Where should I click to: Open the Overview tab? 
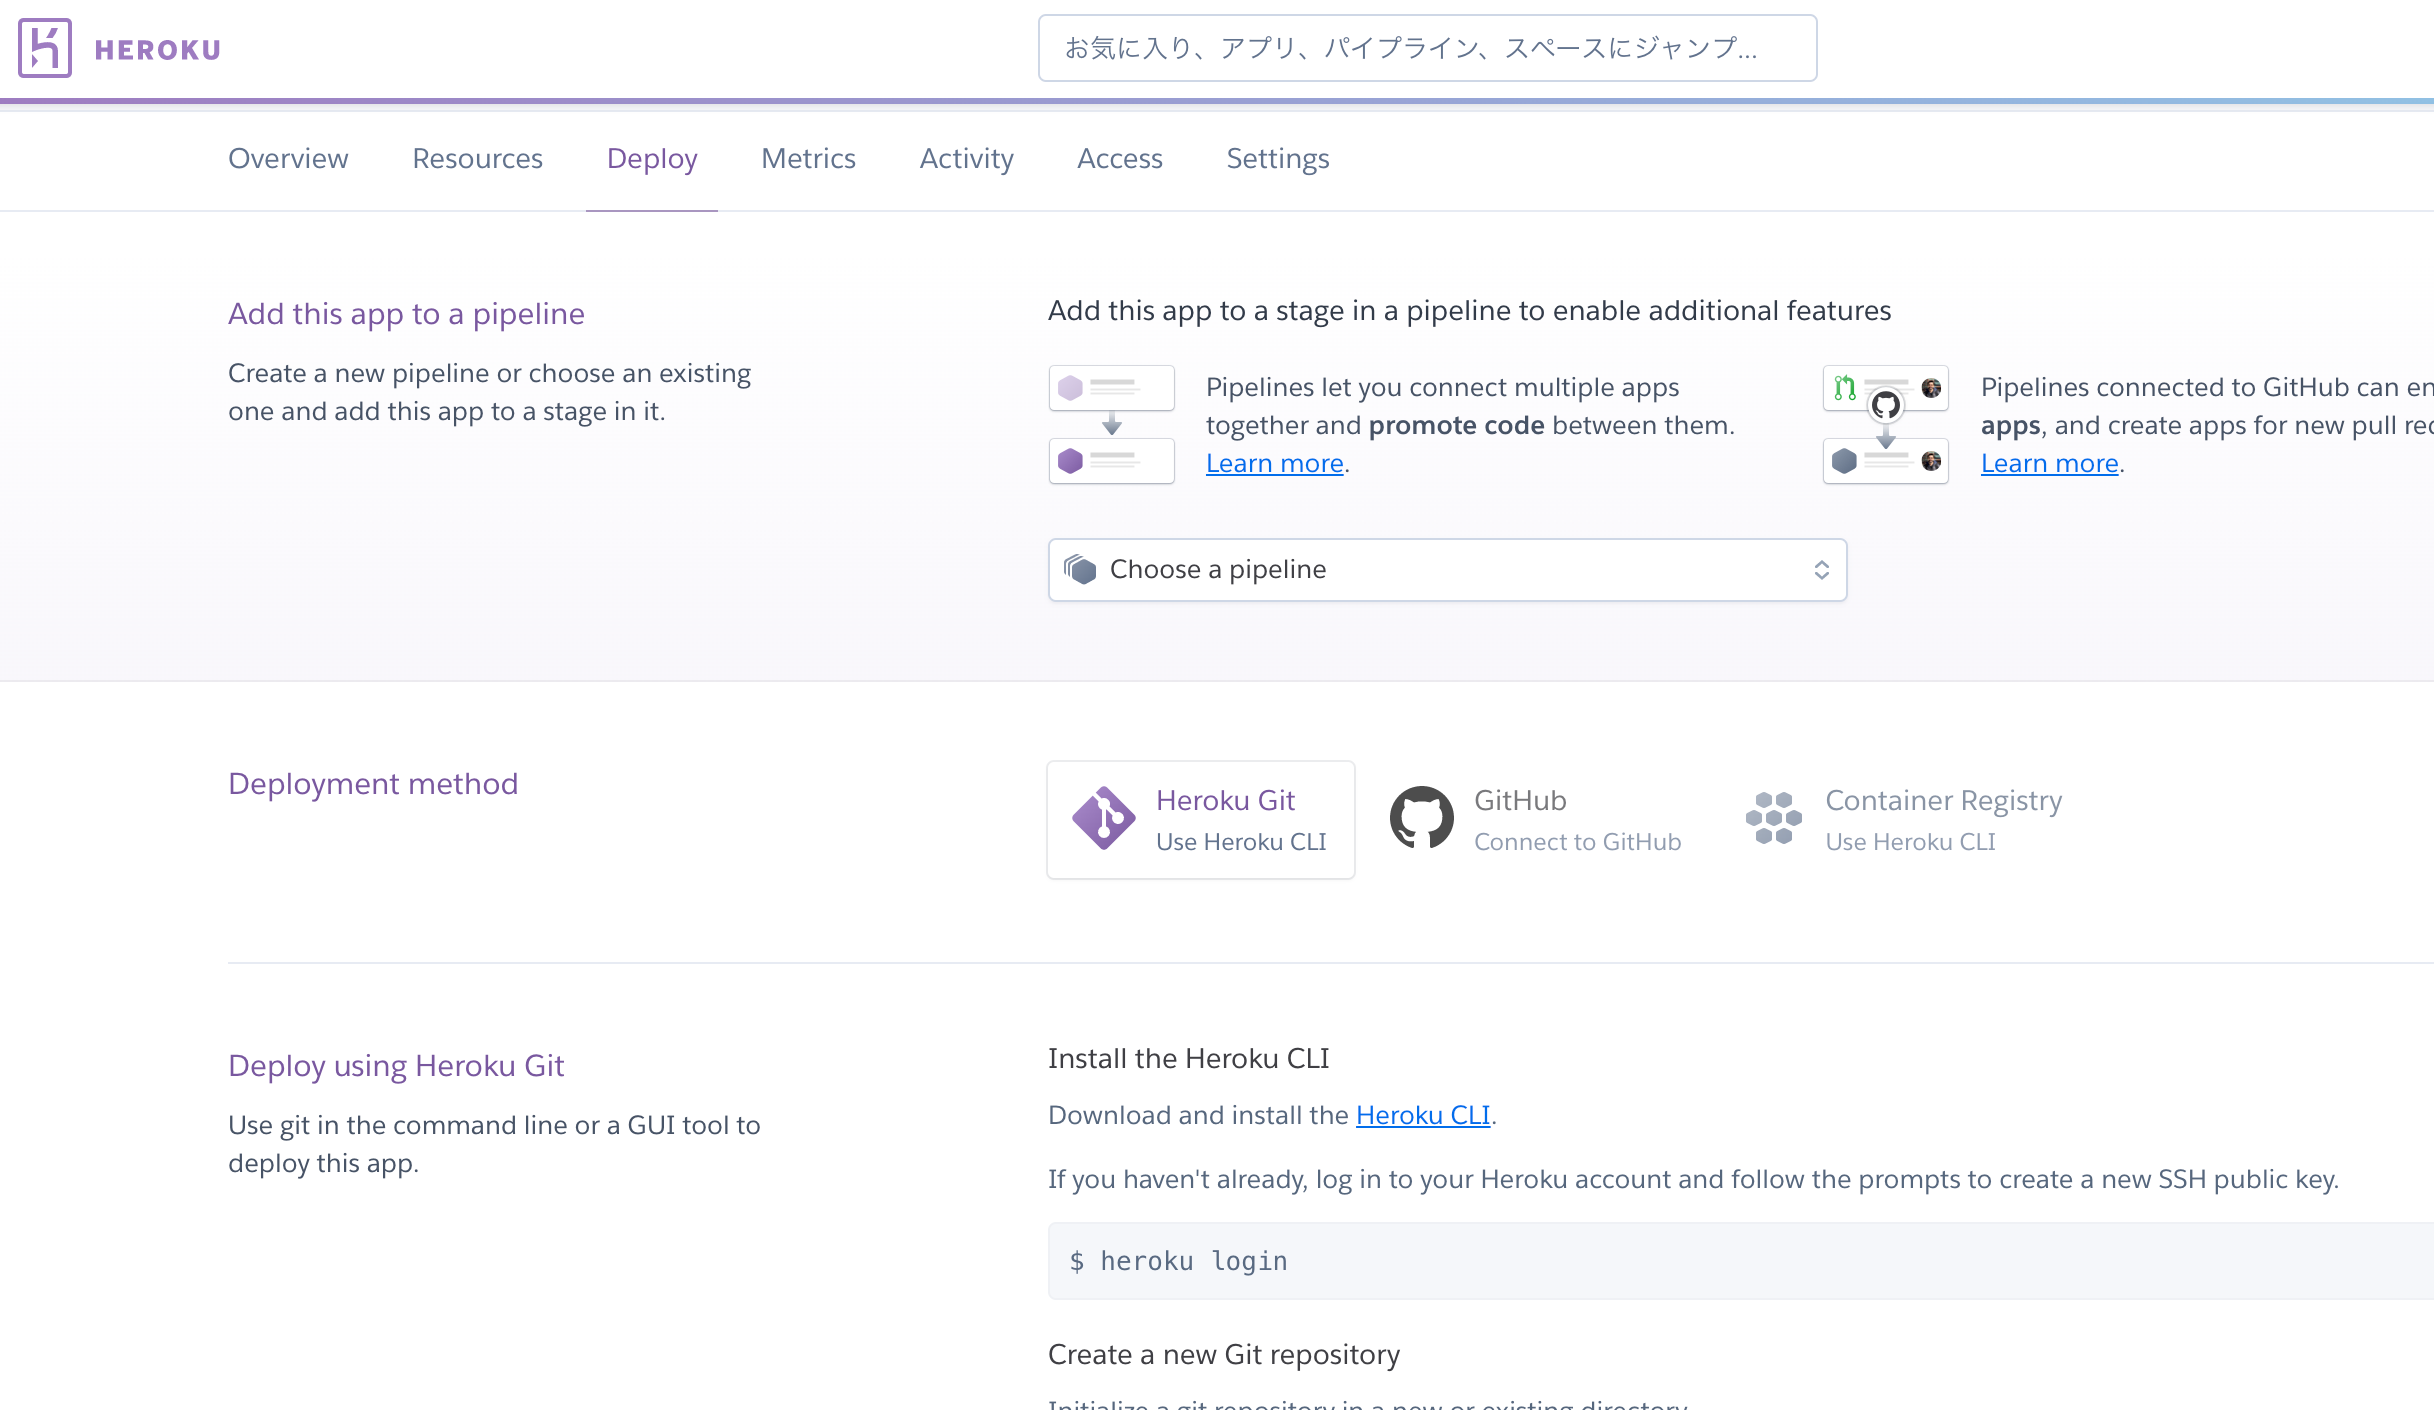pyautogui.click(x=288, y=158)
